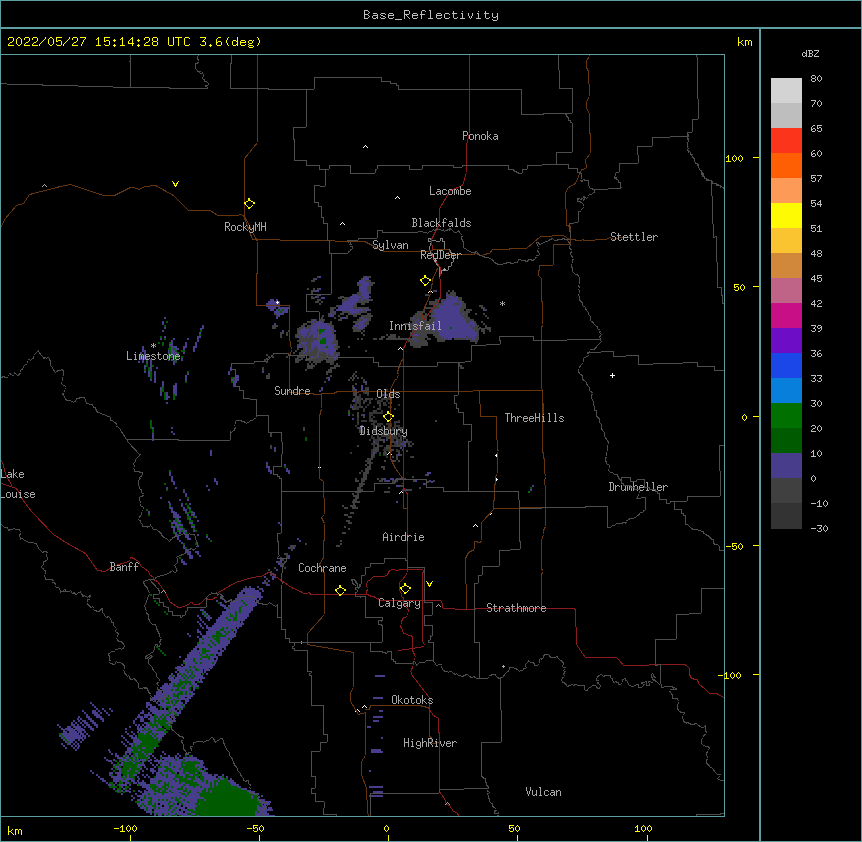862x842 pixels.
Task: Select the red 65 dBZ legend swatch
Action: click(x=786, y=140)
